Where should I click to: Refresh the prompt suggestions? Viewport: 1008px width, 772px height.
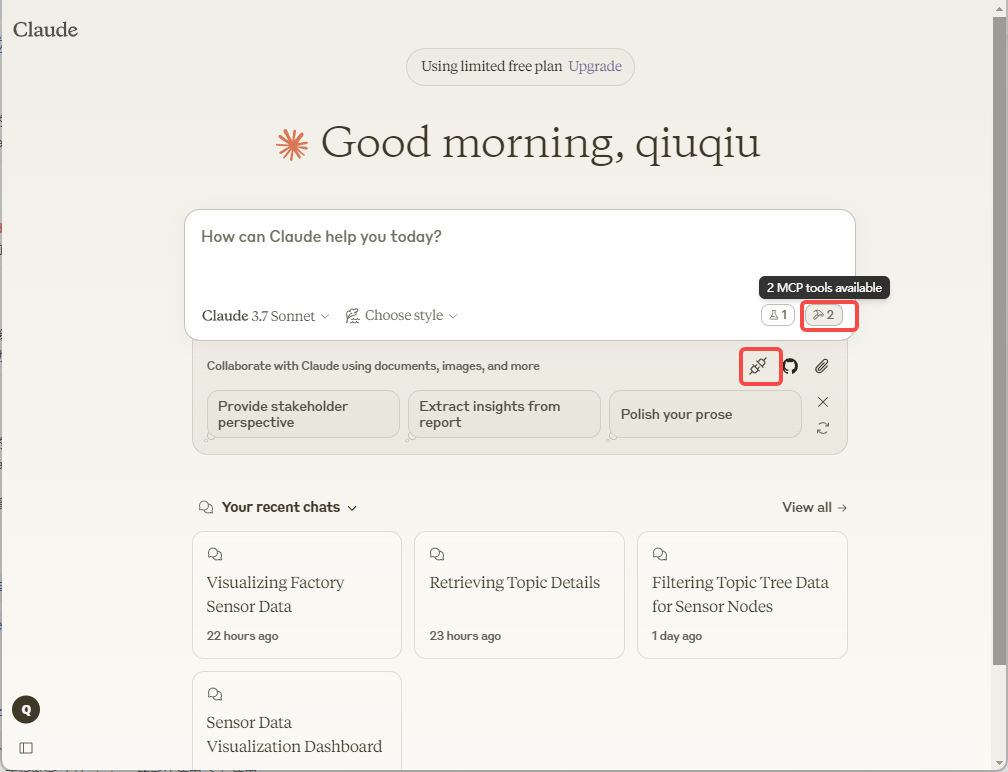pos(823,428)
